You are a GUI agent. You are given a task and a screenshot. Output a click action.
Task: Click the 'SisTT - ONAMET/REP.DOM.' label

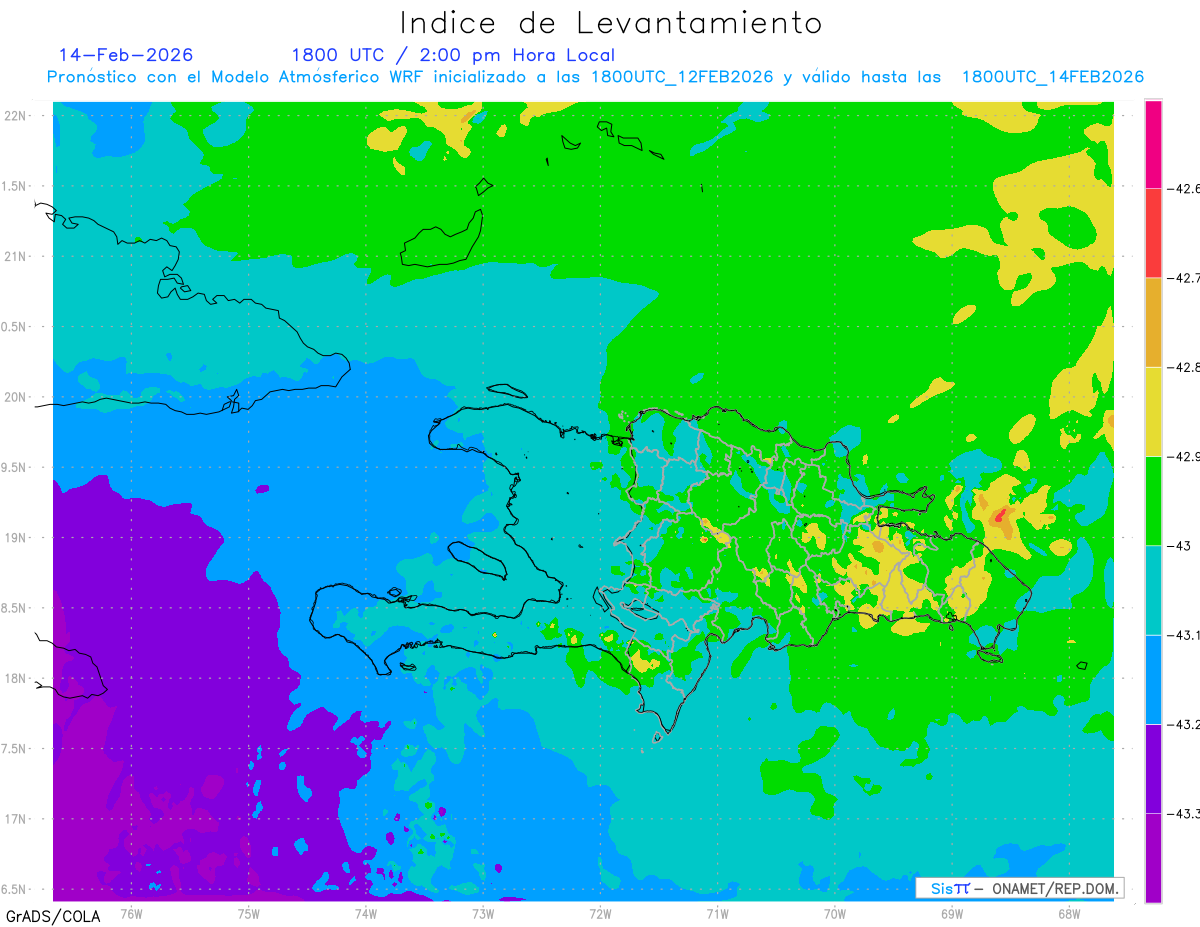click(x=1022, y=888)
